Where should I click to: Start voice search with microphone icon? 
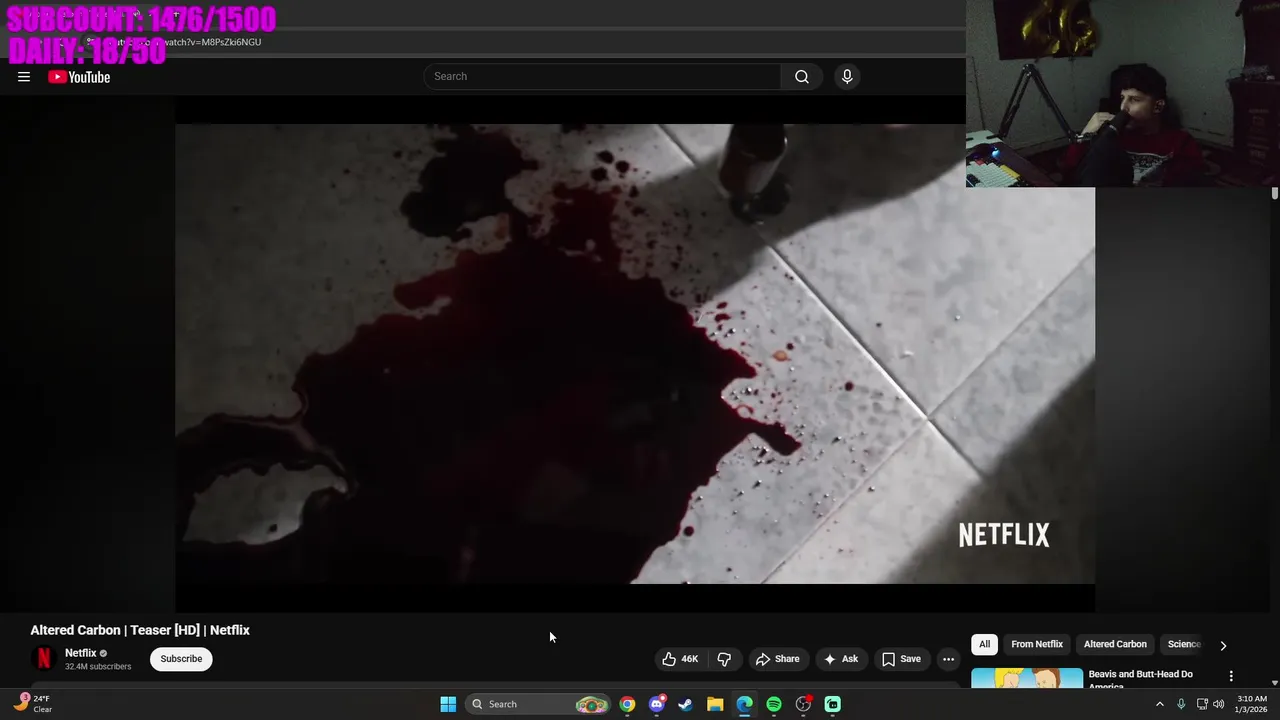847,76
